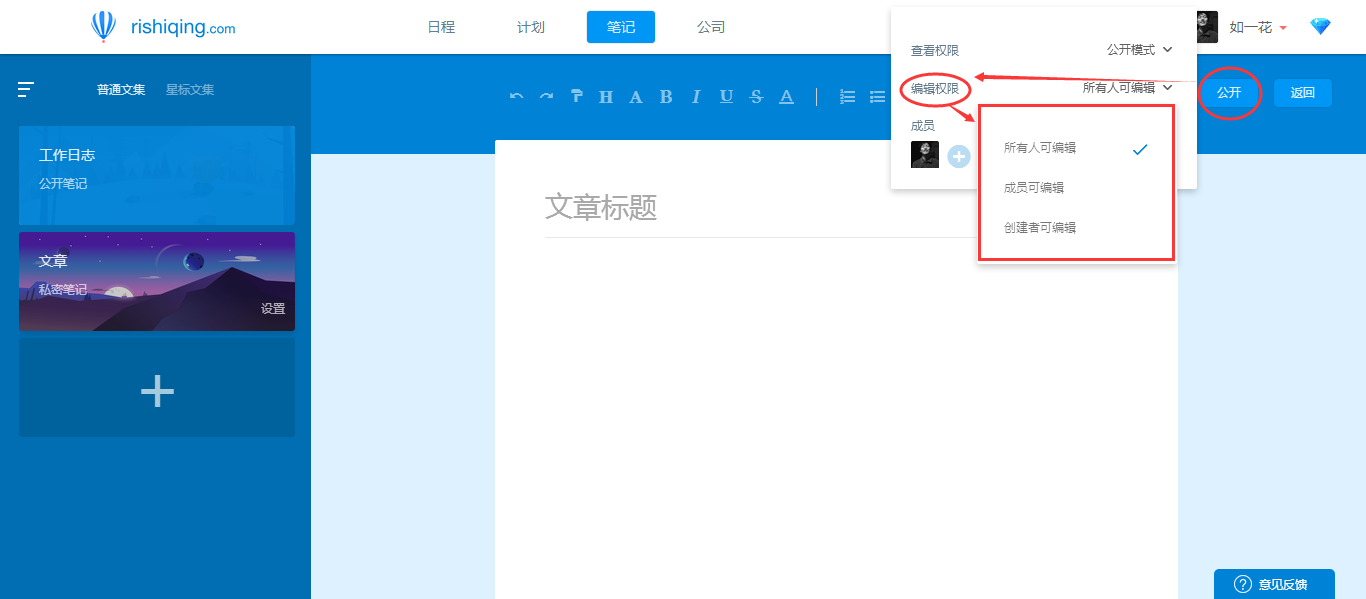Click the 公开 publish button
This screenshot has height=599, width=1366.
click(1229, 92)
